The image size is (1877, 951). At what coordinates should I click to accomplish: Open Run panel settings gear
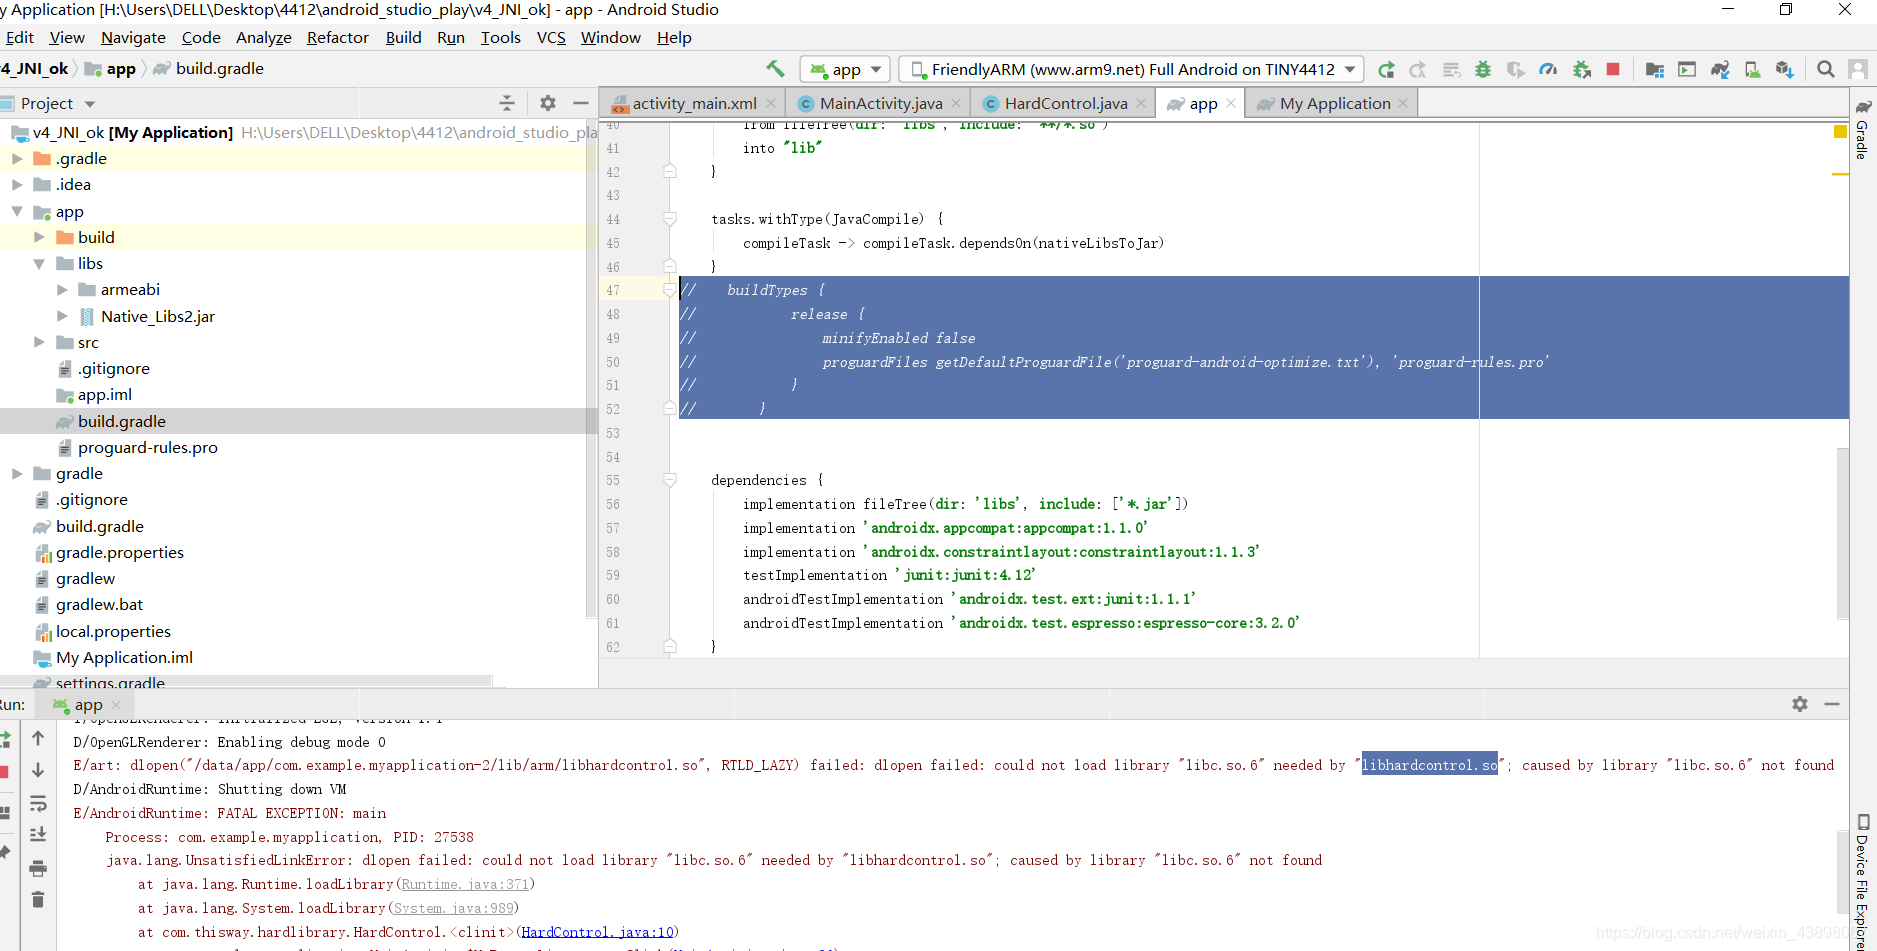(1800, 704)
